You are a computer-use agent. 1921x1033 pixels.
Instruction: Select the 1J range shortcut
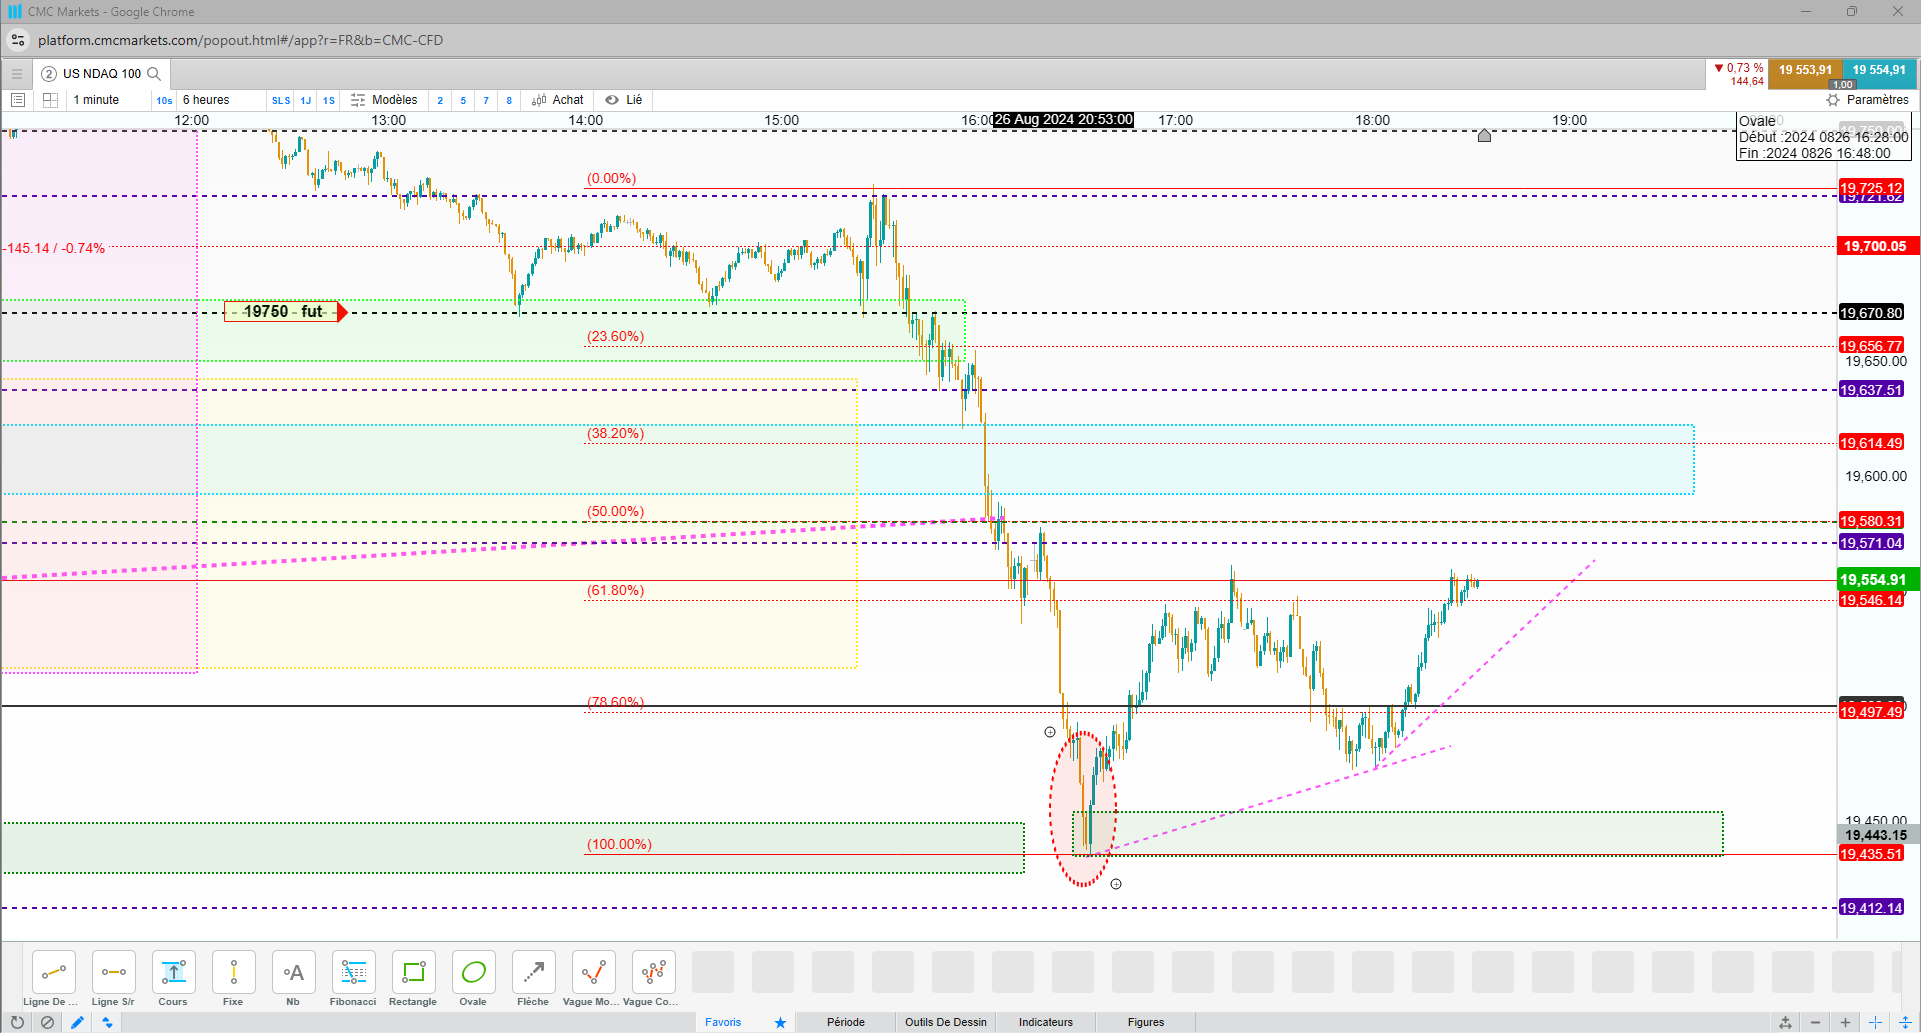(x=306, y=100)
